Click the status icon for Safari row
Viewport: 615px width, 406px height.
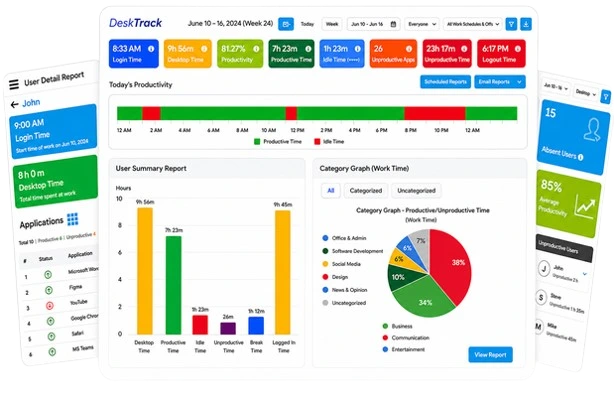[51, 337]
